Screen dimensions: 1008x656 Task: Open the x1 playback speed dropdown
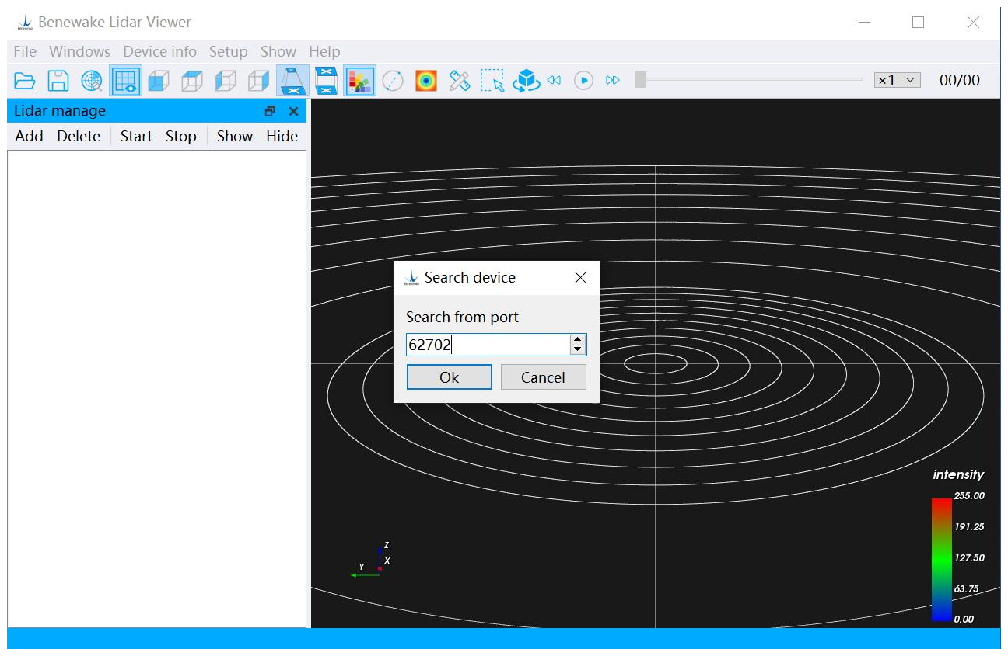click(897, 80)
